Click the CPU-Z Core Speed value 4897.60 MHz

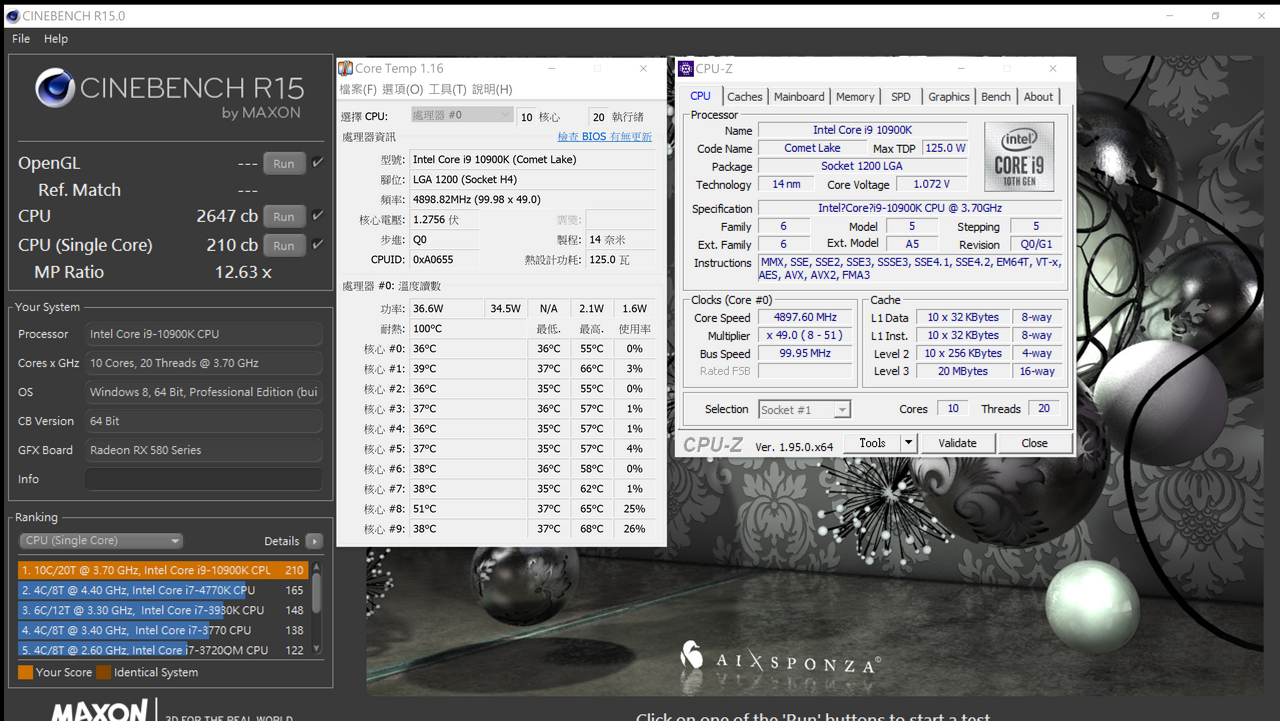(806, 317)
